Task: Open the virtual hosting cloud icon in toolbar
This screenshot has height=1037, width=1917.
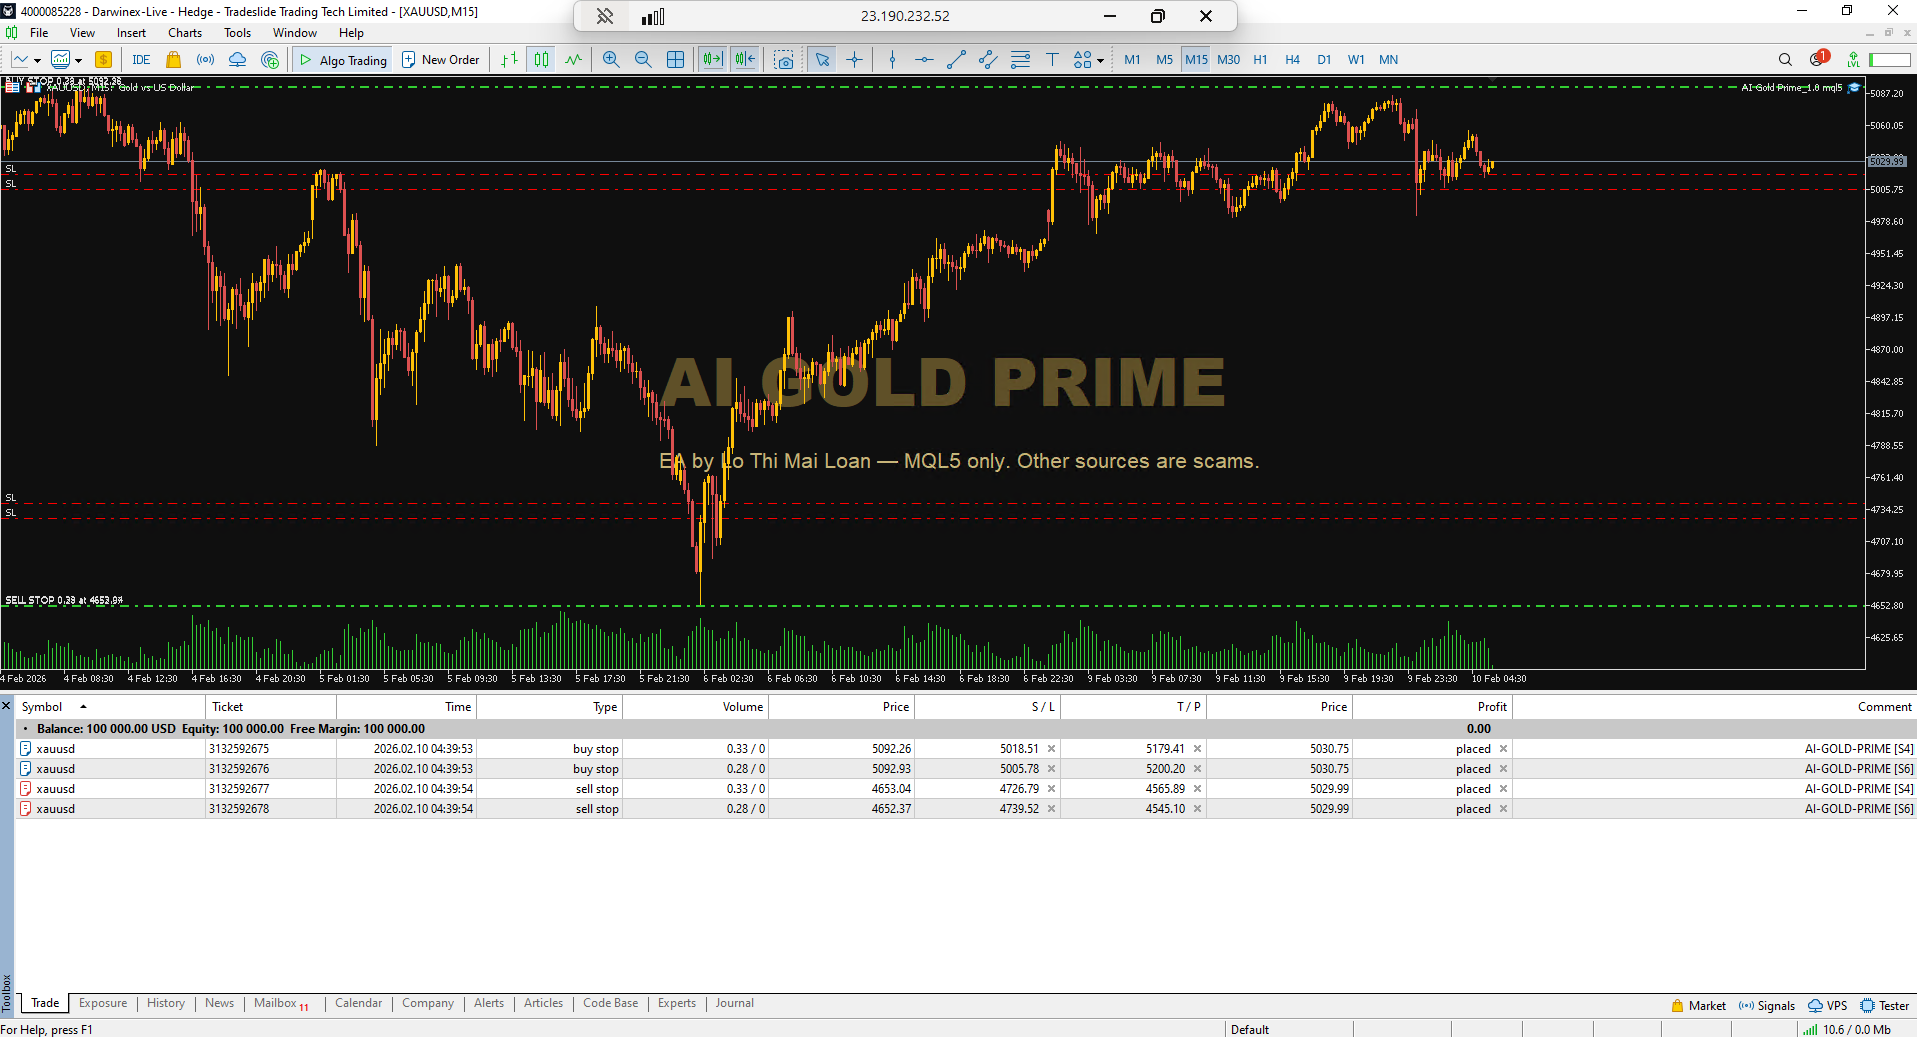Action: pyautogui.click(x=237, y=60)
